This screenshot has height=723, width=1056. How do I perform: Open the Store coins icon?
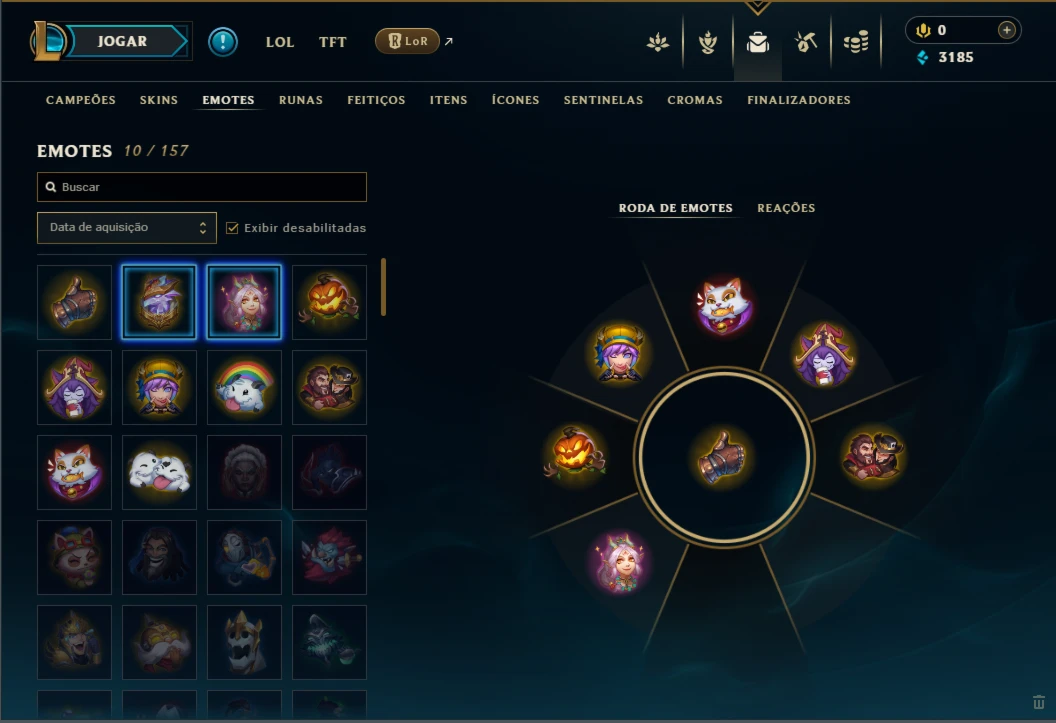point(856,42)
